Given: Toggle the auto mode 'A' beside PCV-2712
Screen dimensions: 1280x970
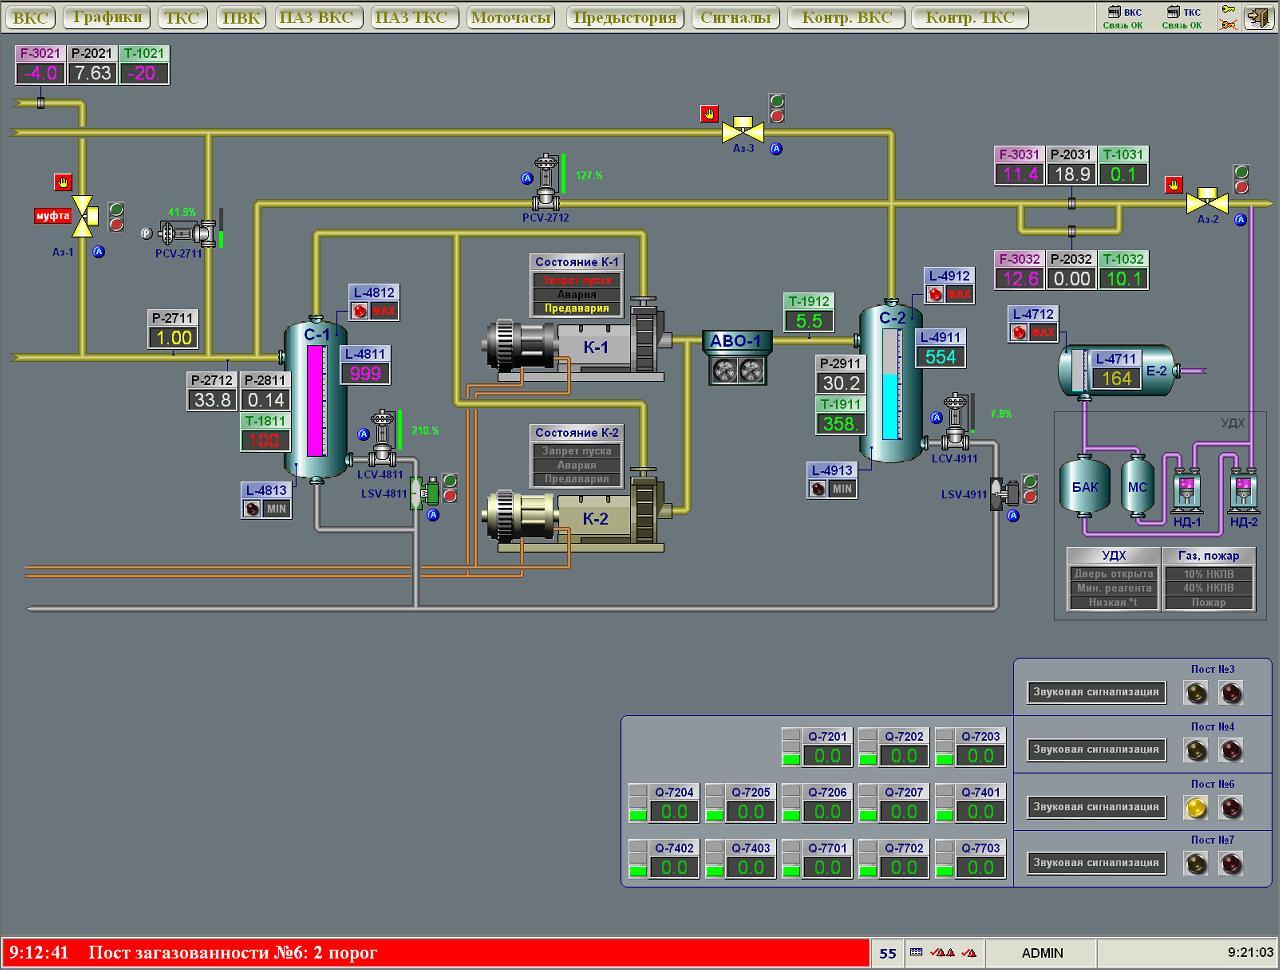Looking at the screenshot, I should click(527, 179).
